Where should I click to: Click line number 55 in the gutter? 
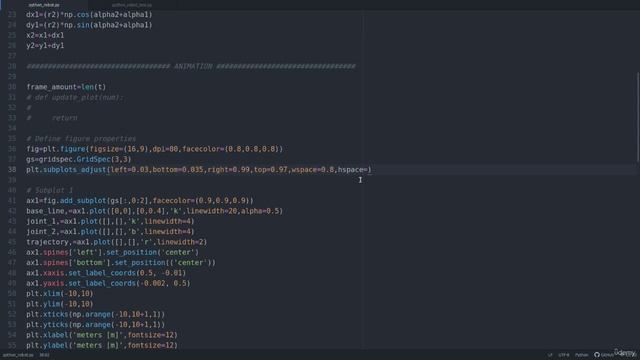pyautogui.click(x=12, y=345)
